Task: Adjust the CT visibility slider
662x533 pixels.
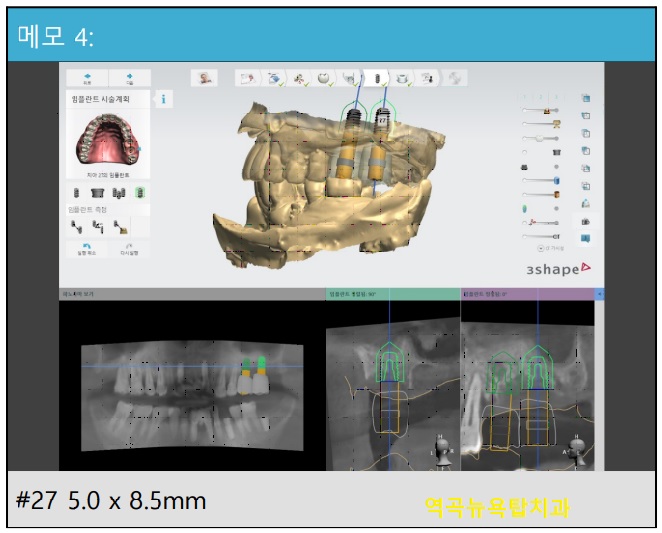Action: coord(542,237)
